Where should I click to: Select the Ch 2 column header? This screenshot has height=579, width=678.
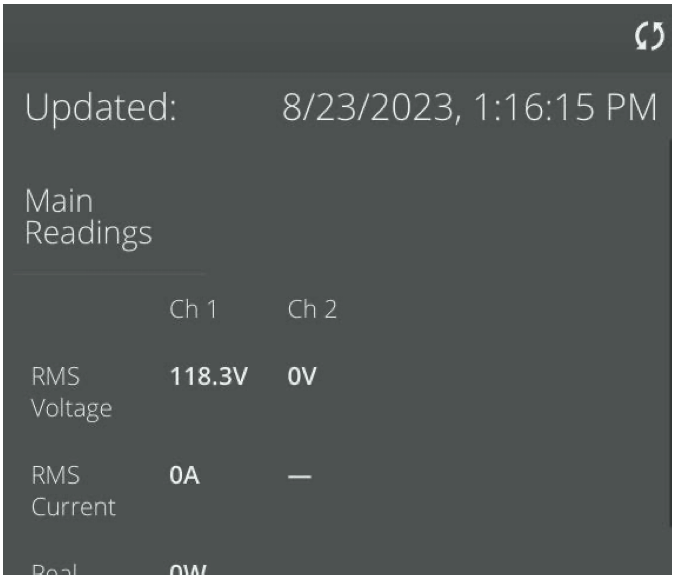pyautogui.click(x=312, y=310)
